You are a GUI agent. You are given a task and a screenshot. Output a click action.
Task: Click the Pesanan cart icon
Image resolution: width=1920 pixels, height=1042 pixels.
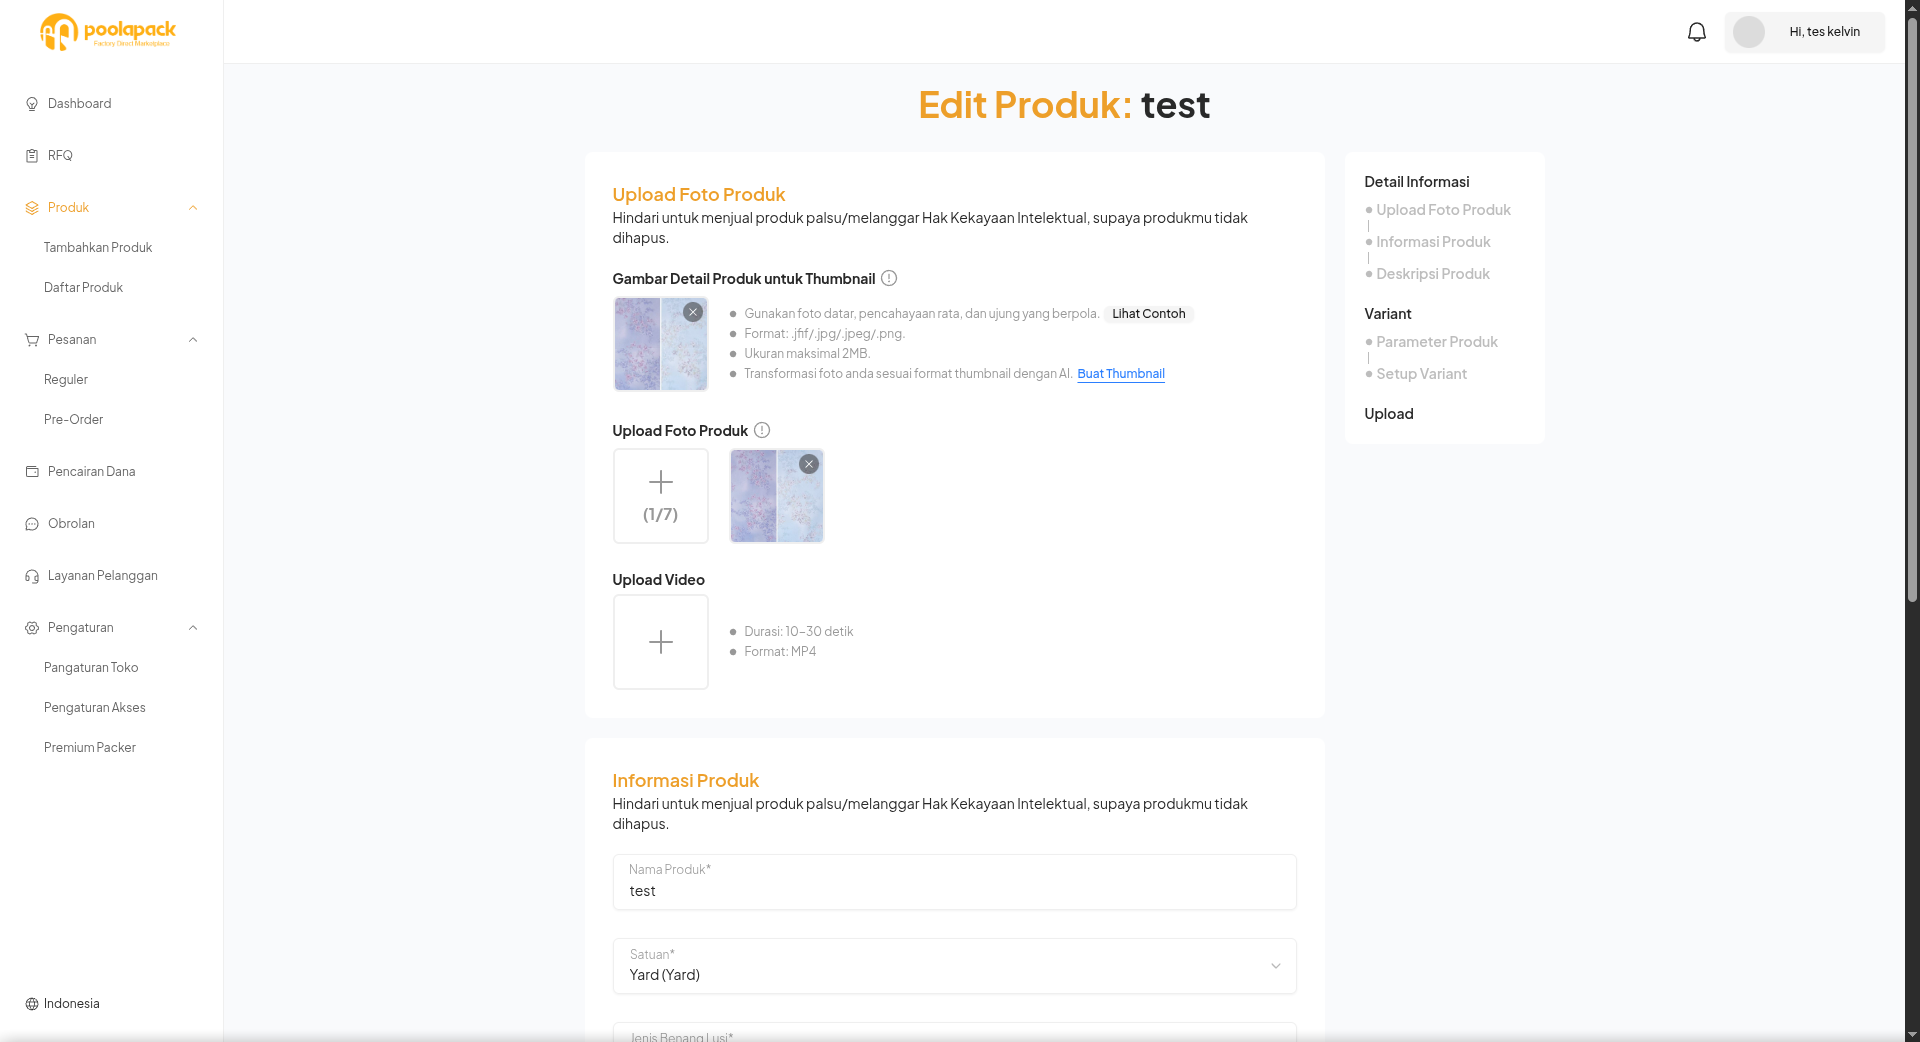click(32, 340)
